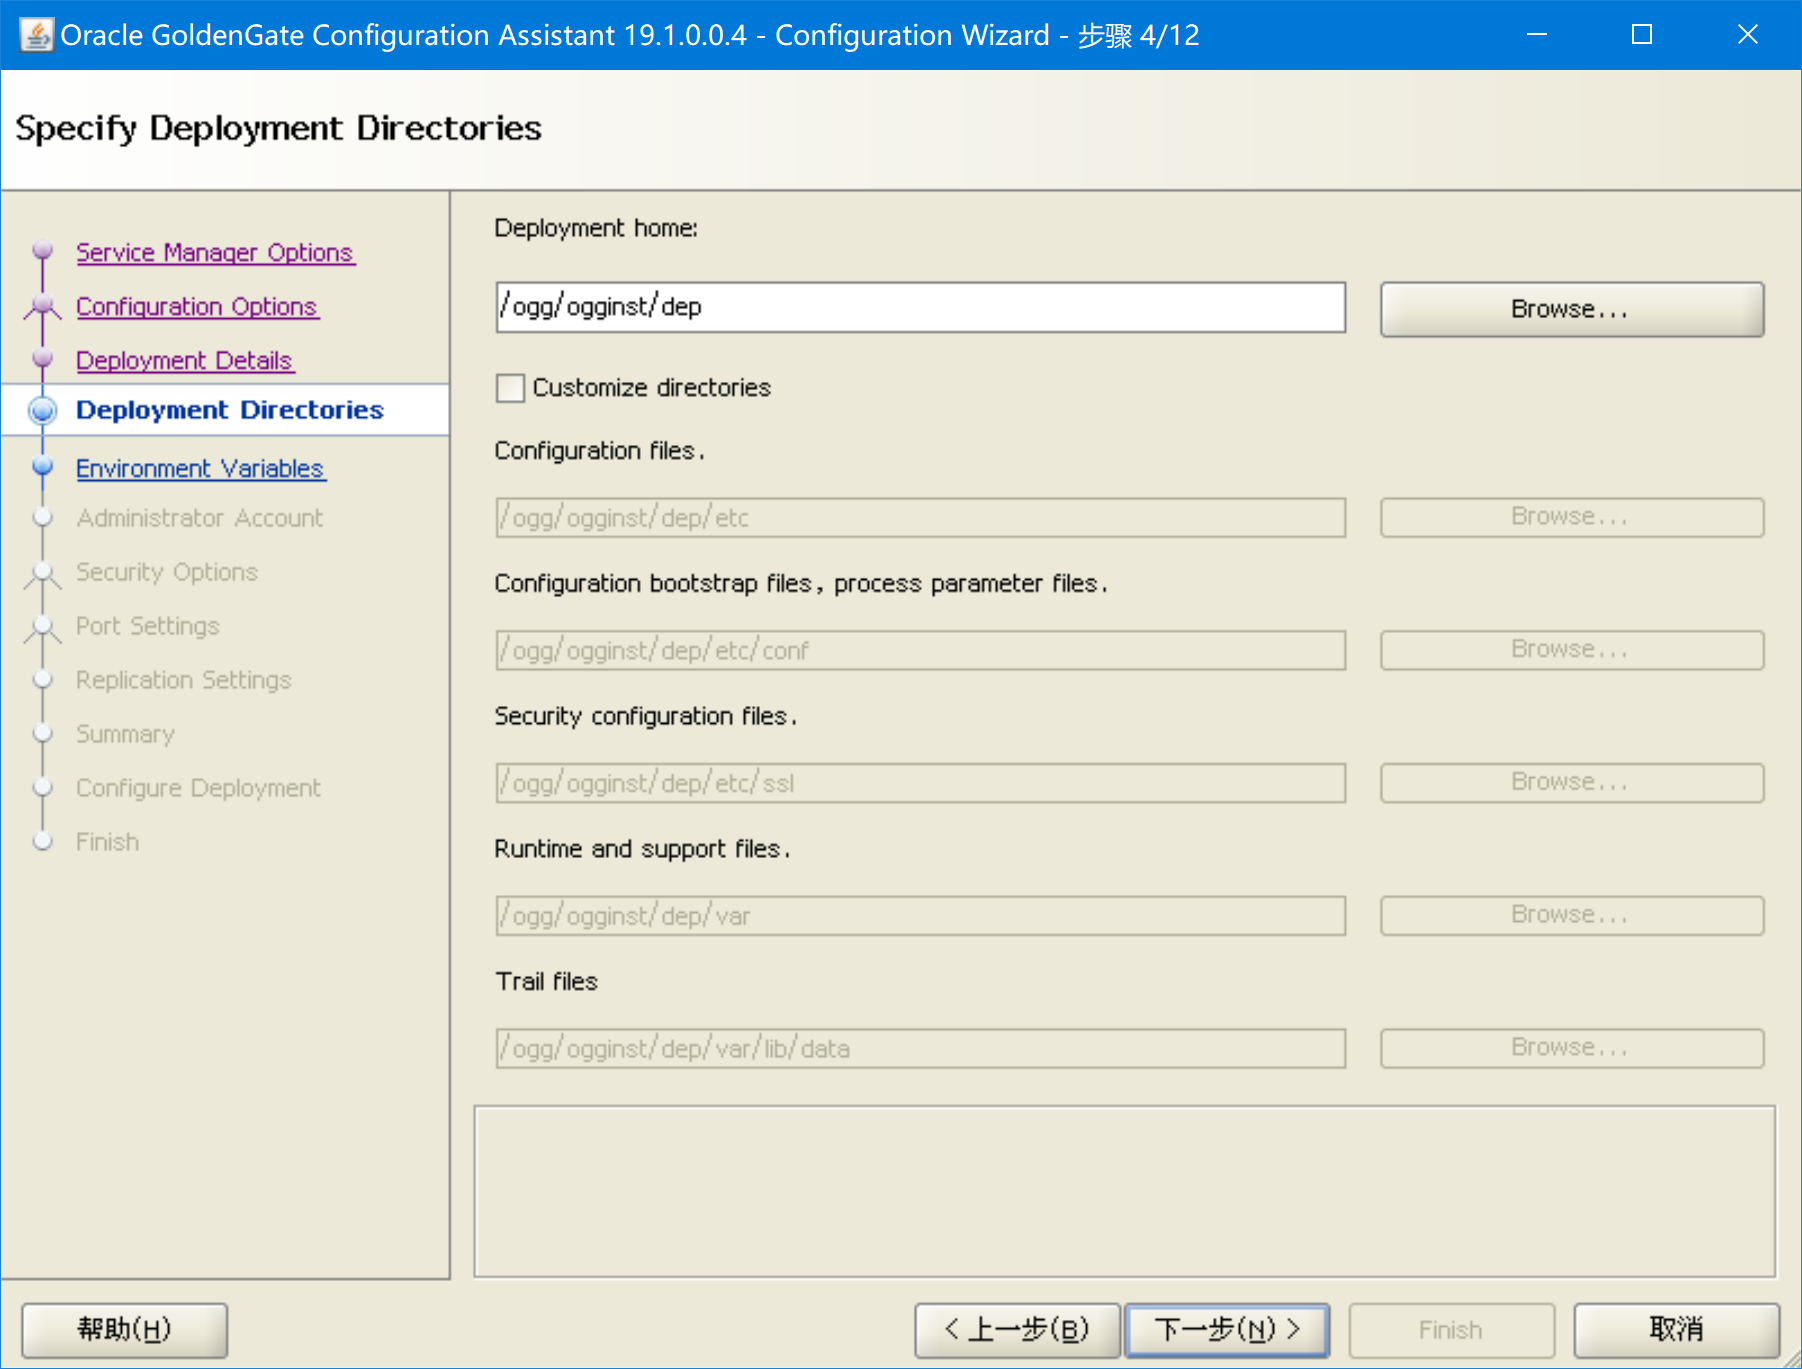
Task: Open the Deployment Details step
Action: pyautogui.click(x=184, y=360)
